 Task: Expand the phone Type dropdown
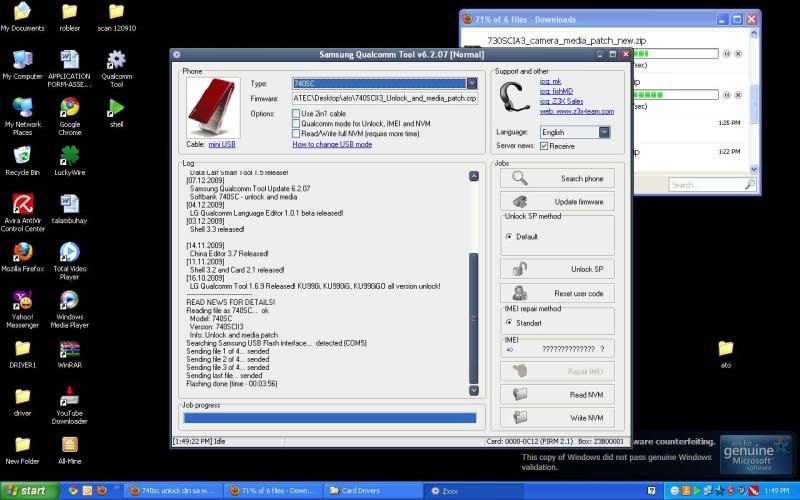[472, 83]
